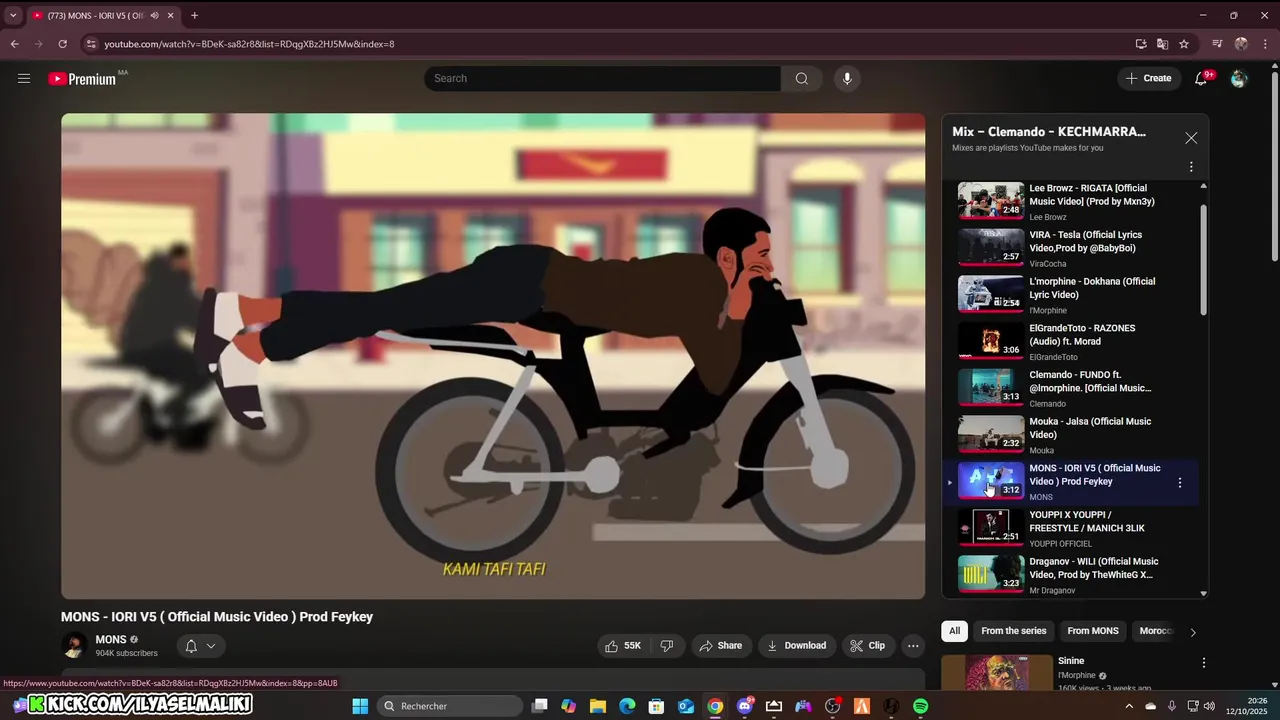This screenshot has width=1280, height=720.
Task: Open File Explorer from the taskbar
Action: tap(598, 706)
